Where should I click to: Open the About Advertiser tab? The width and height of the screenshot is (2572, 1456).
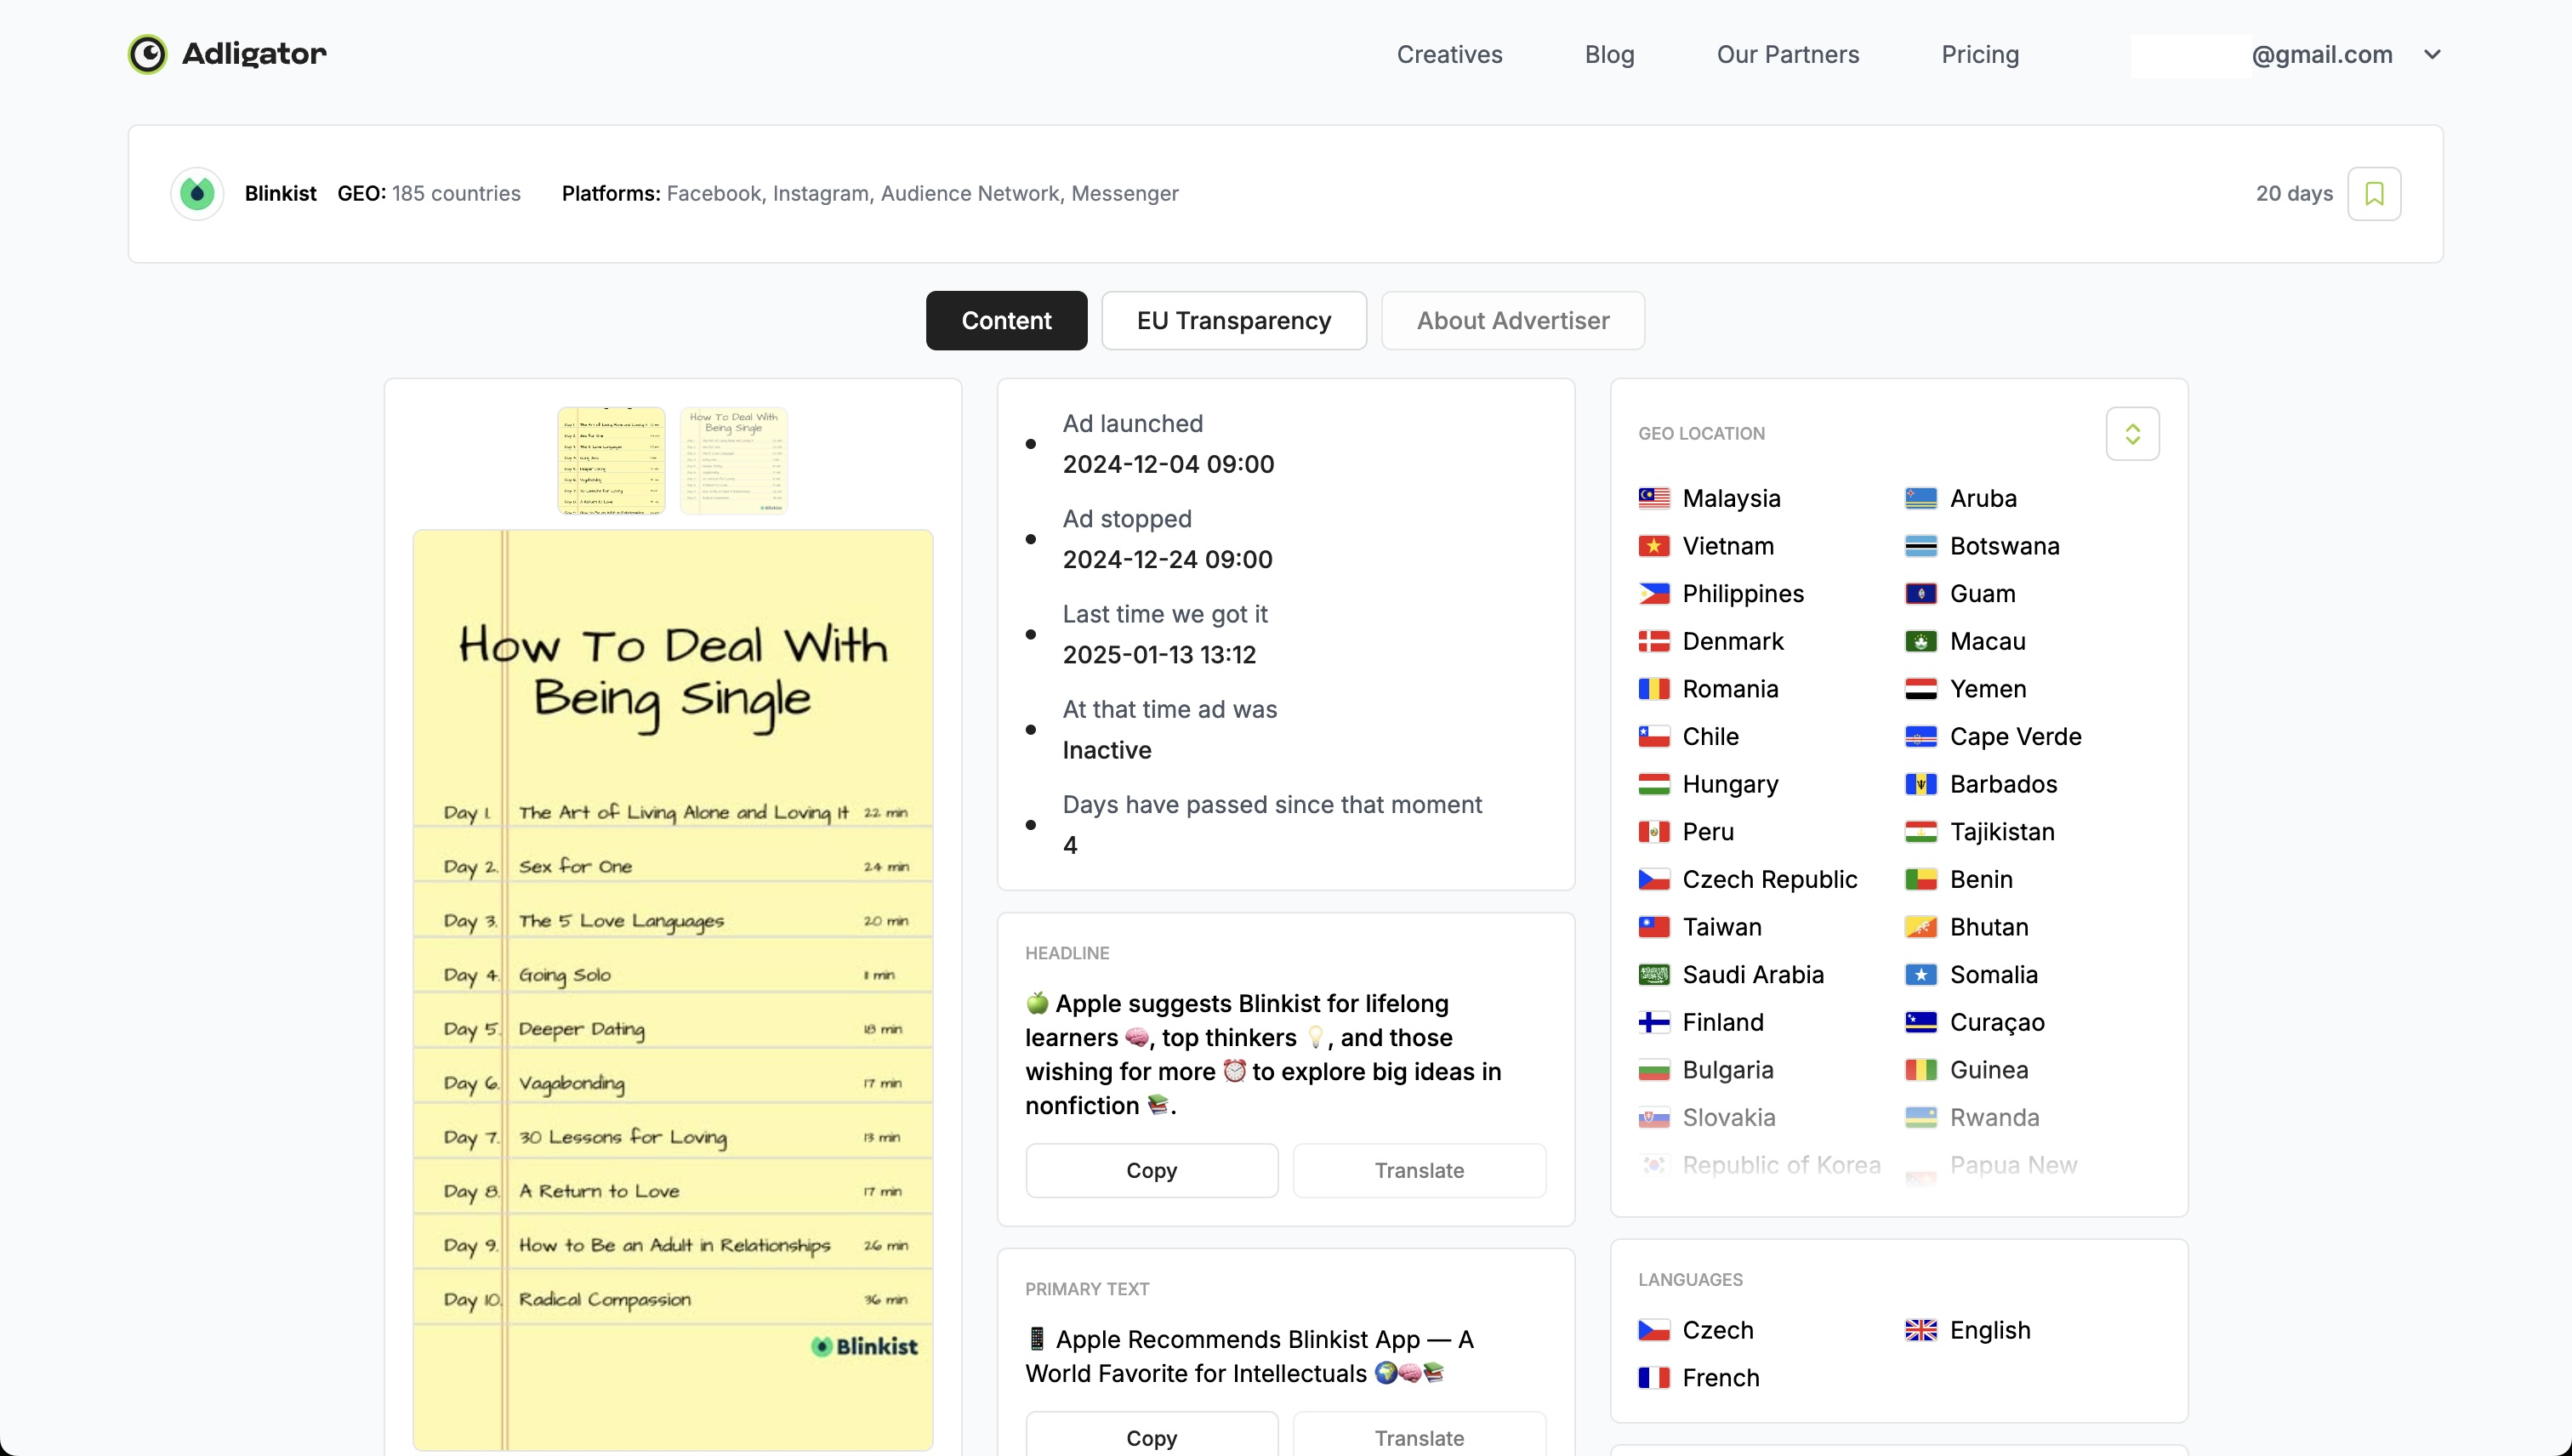1512,320
